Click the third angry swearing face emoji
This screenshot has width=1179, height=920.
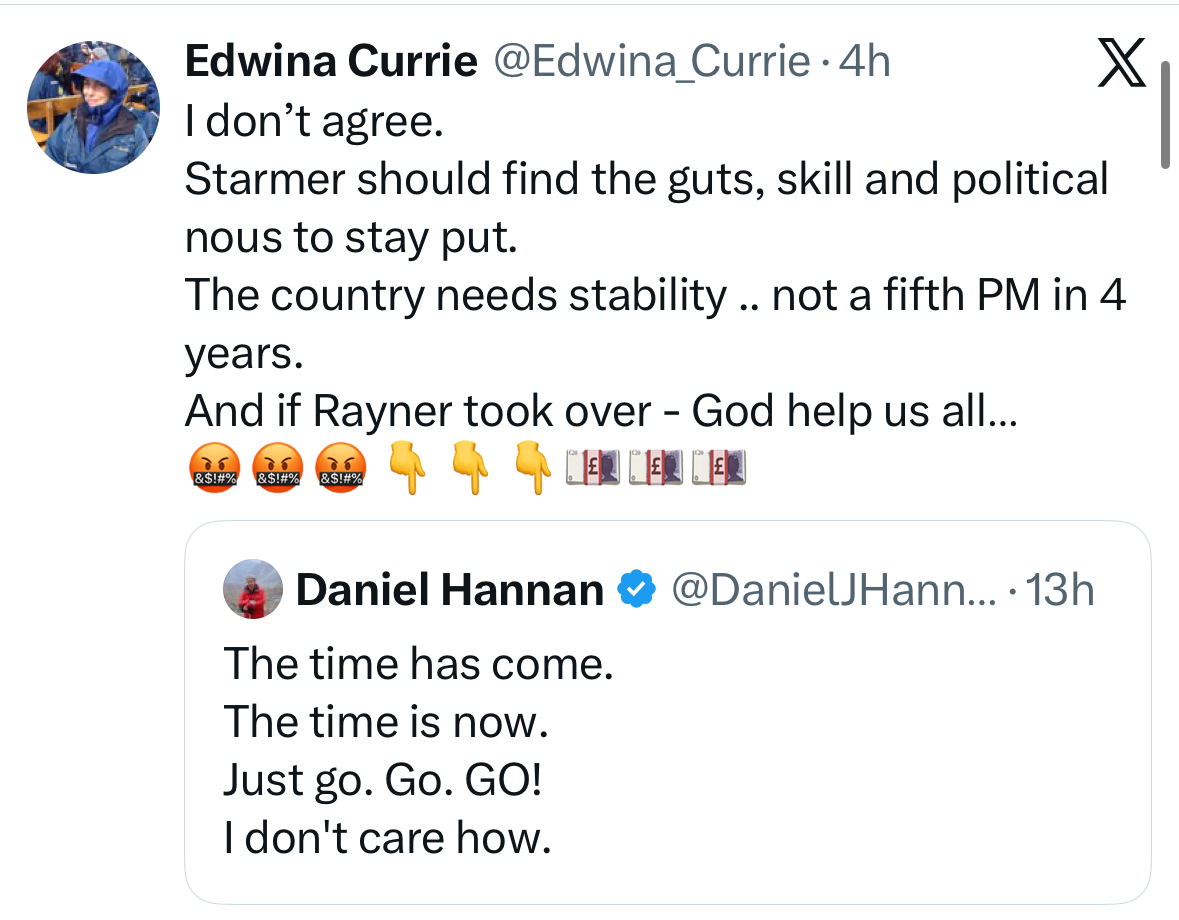click(x=340, y=468)
